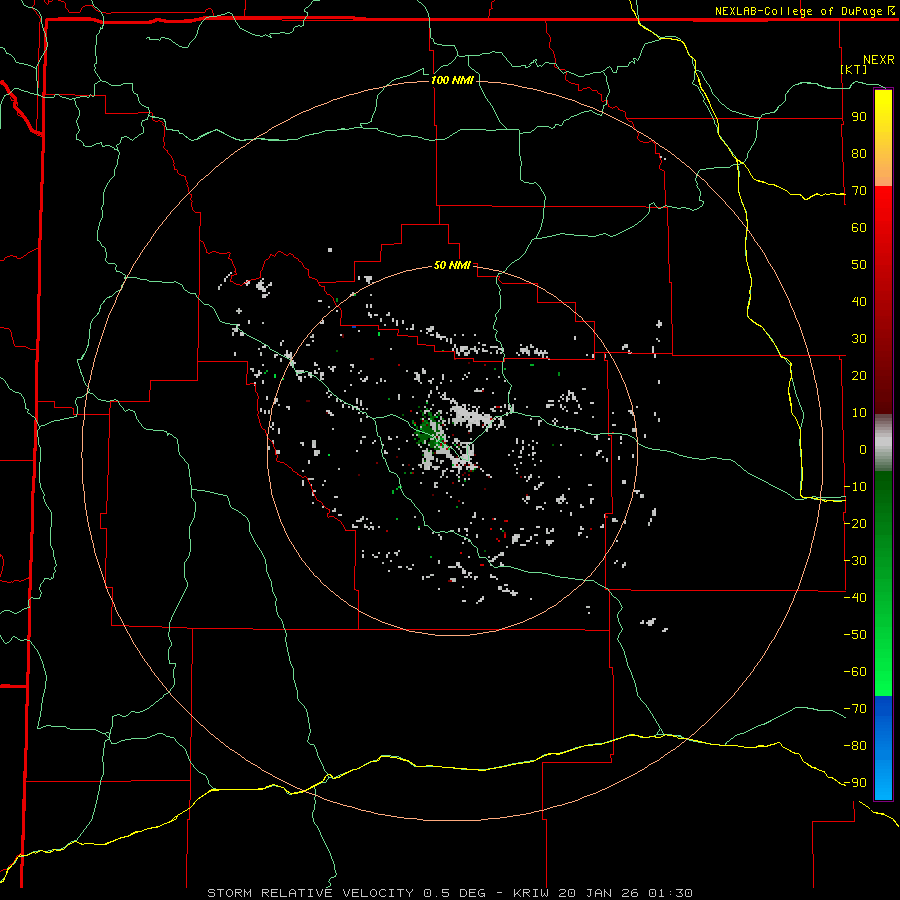Click the 30 value on velocity scale
Image resolution: width=900 pixels, height=900 pixels.
[859, 339]
